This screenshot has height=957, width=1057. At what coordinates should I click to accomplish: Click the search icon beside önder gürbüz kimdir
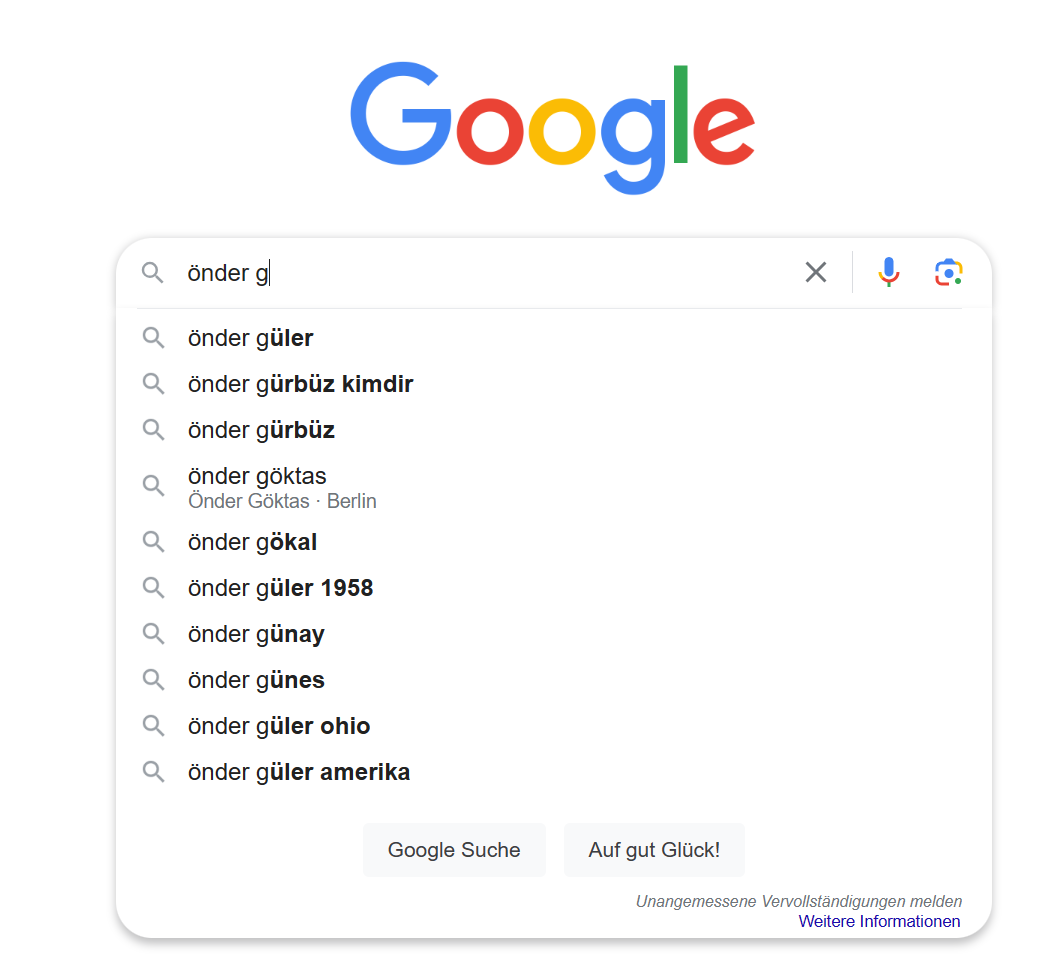(x=153, y=384)
